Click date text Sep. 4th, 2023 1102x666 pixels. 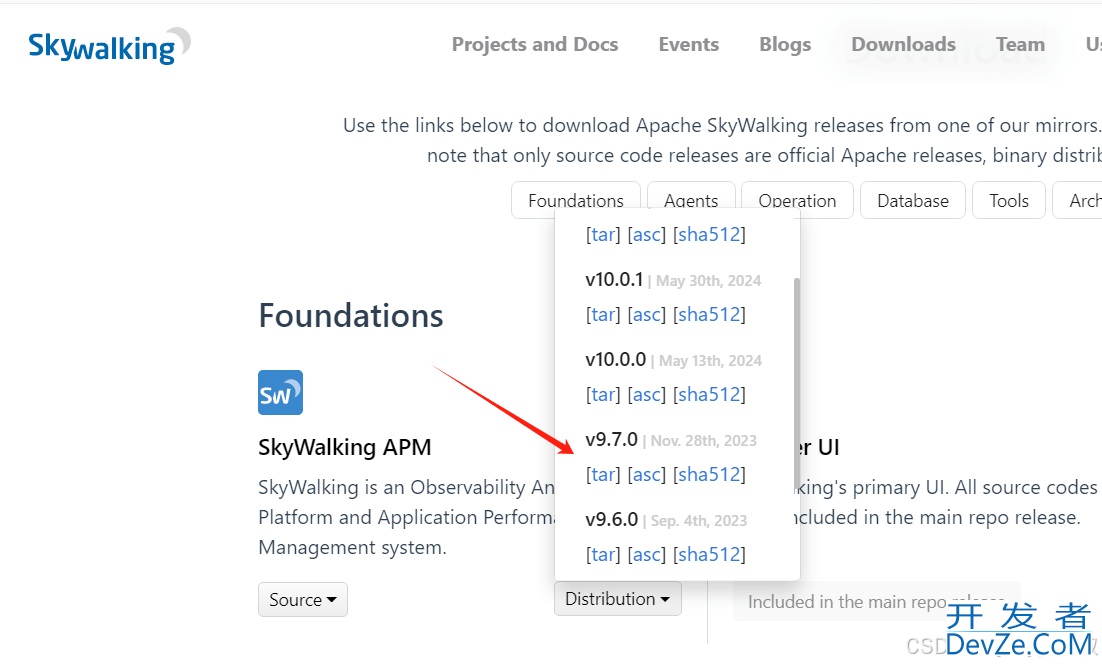[x=699, y=521]
